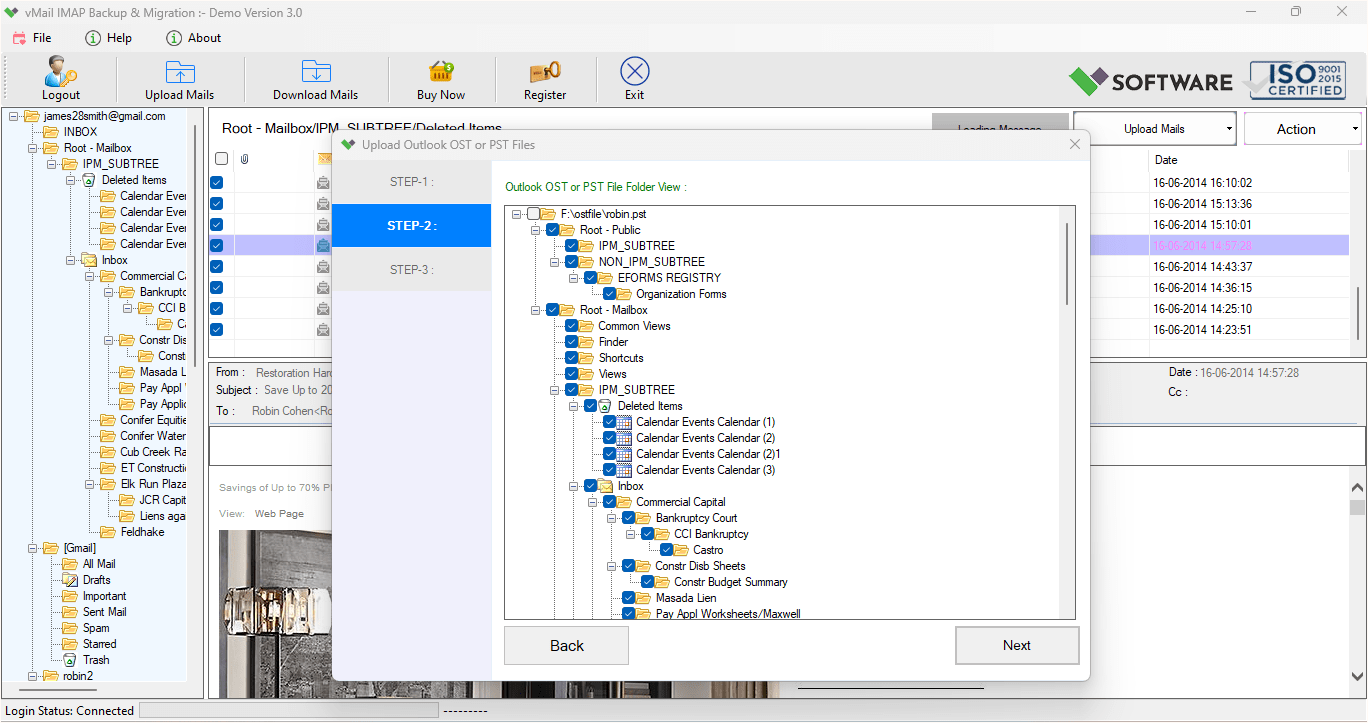Click Calendar Events Calendar (1) calendar icon
Image resolution: width=1368 pixels, height=723 pixels.
tap(624, 422)
